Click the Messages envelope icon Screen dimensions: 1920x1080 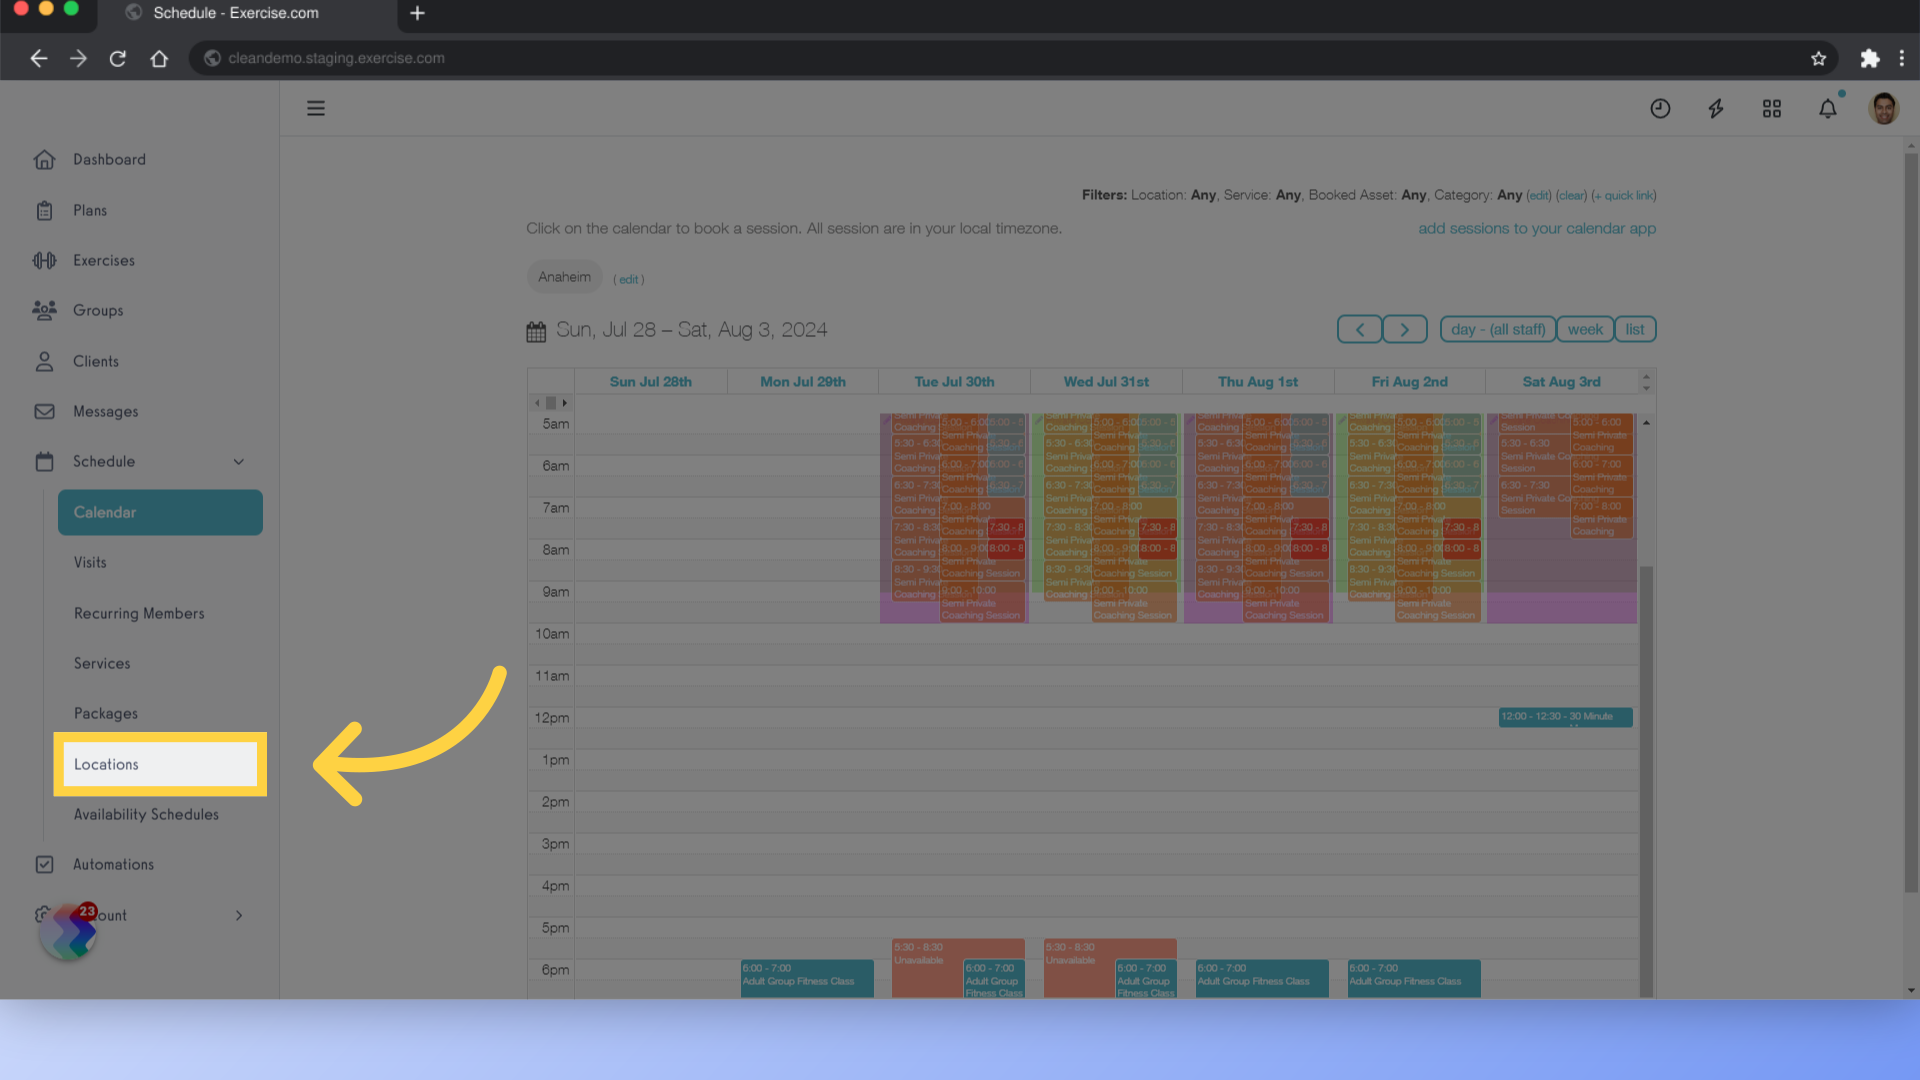[44, 412]
